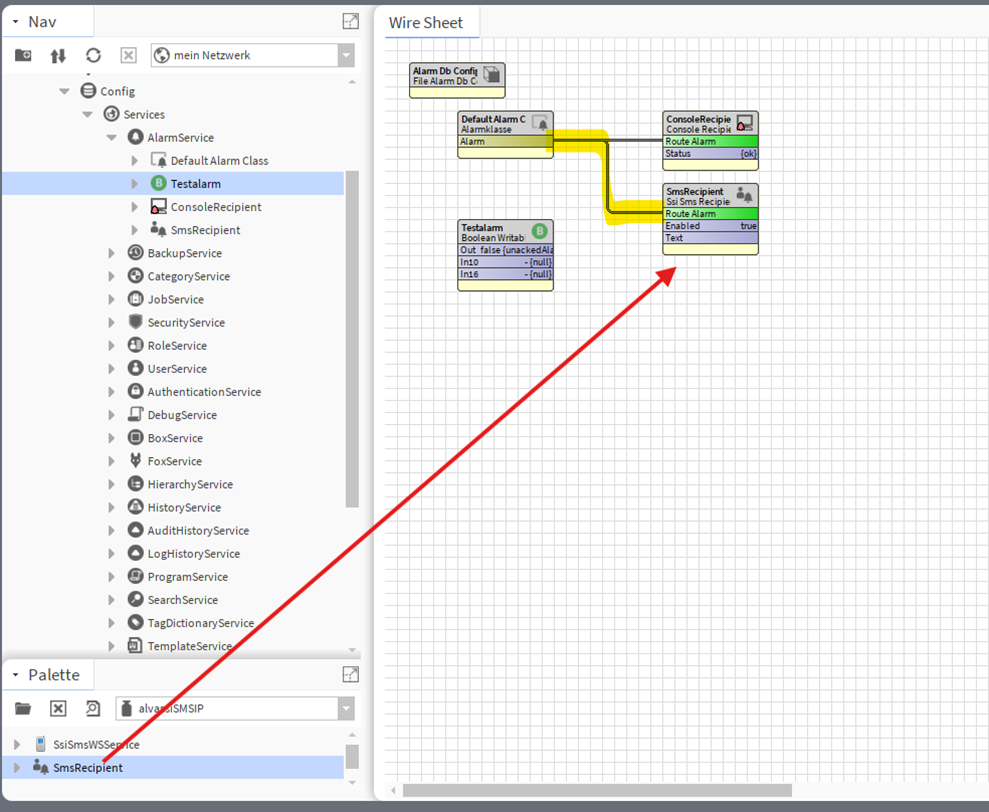
Task: Click the Palette list vertical scrollbar
Action: 352,756
